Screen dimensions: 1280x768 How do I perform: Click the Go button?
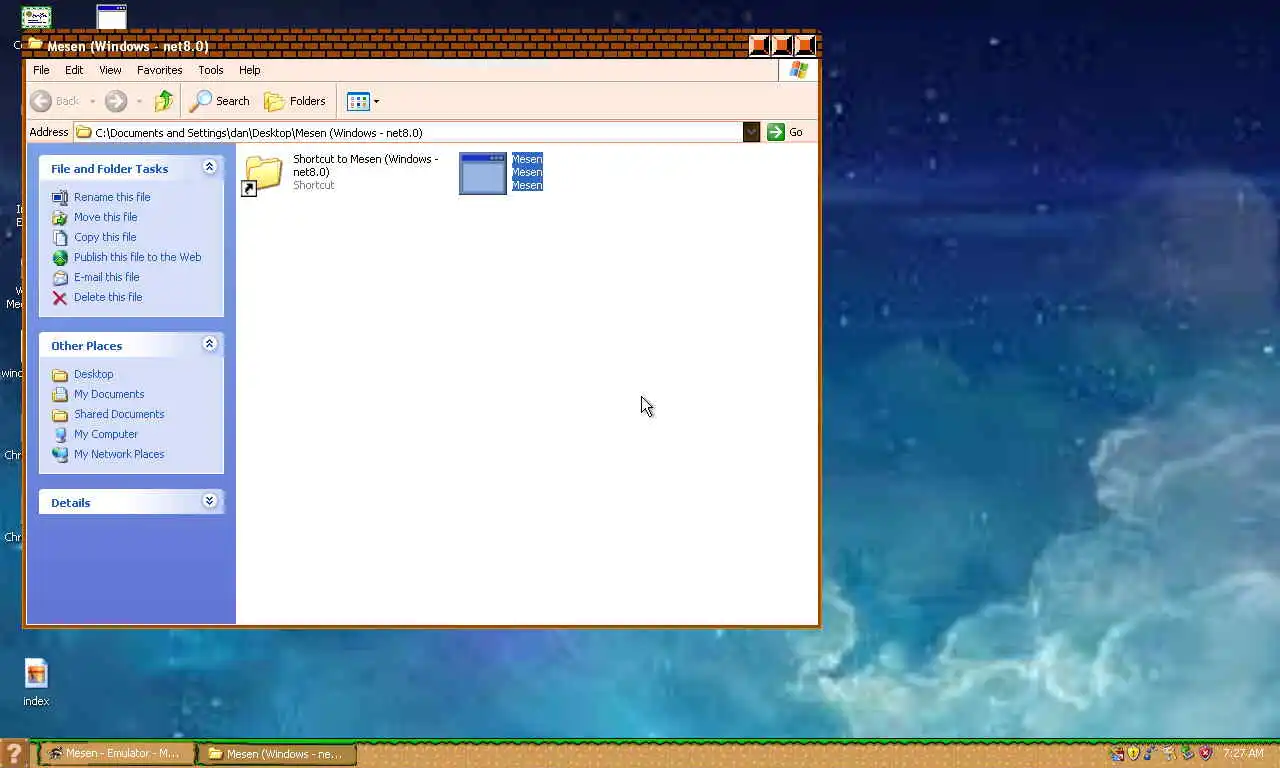click(x=785, y=132)
